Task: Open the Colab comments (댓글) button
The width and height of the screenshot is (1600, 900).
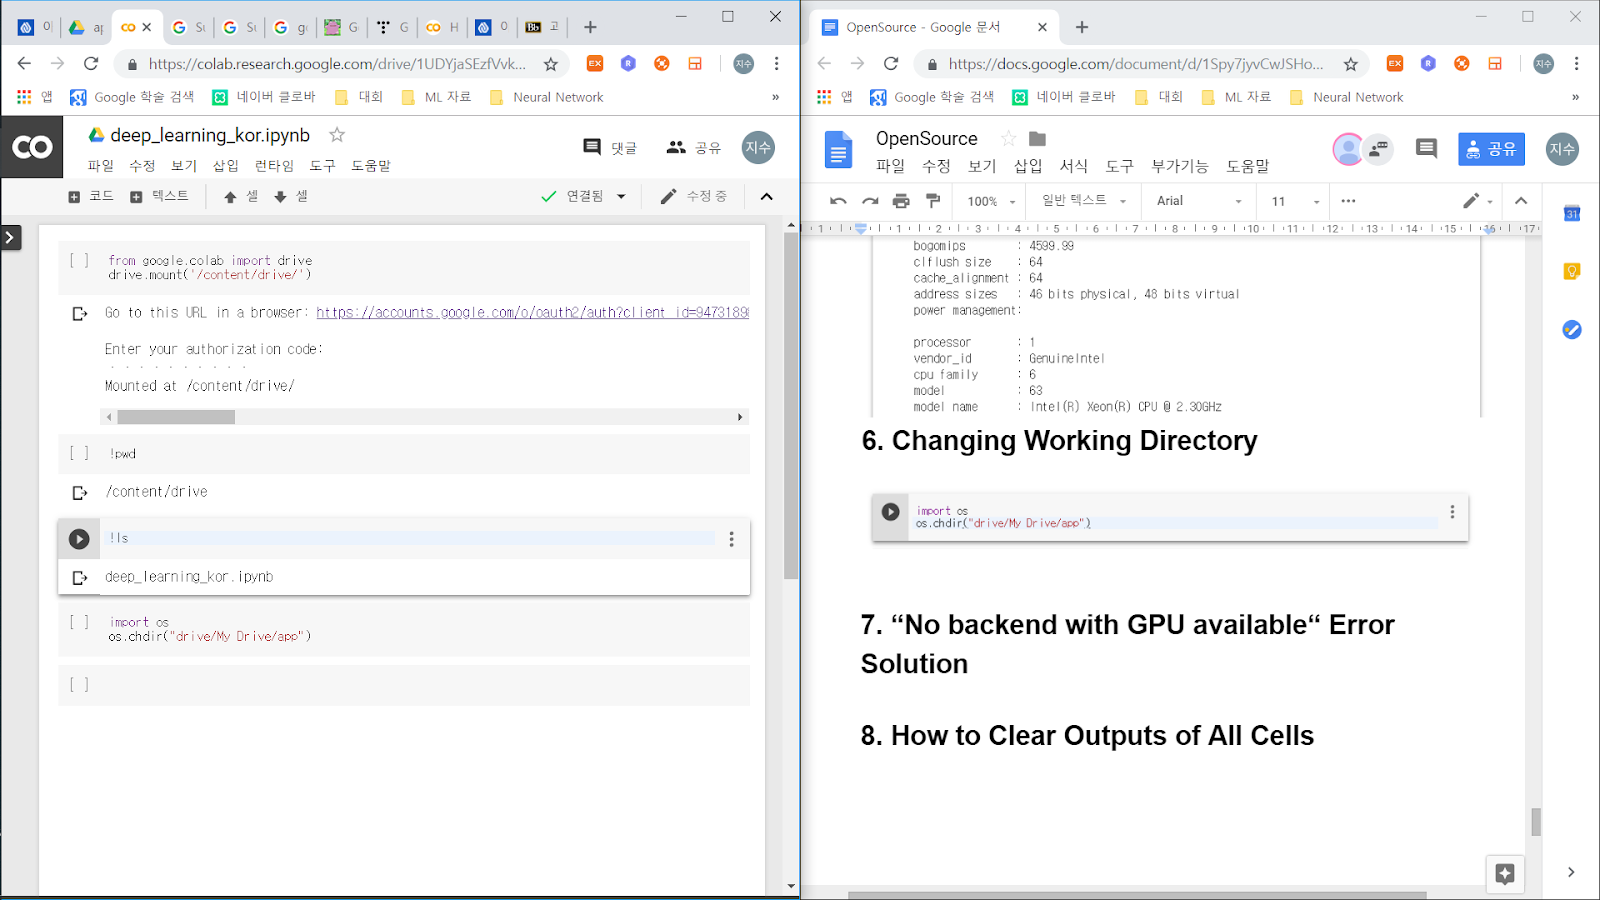Action: (x=610, y=147)
